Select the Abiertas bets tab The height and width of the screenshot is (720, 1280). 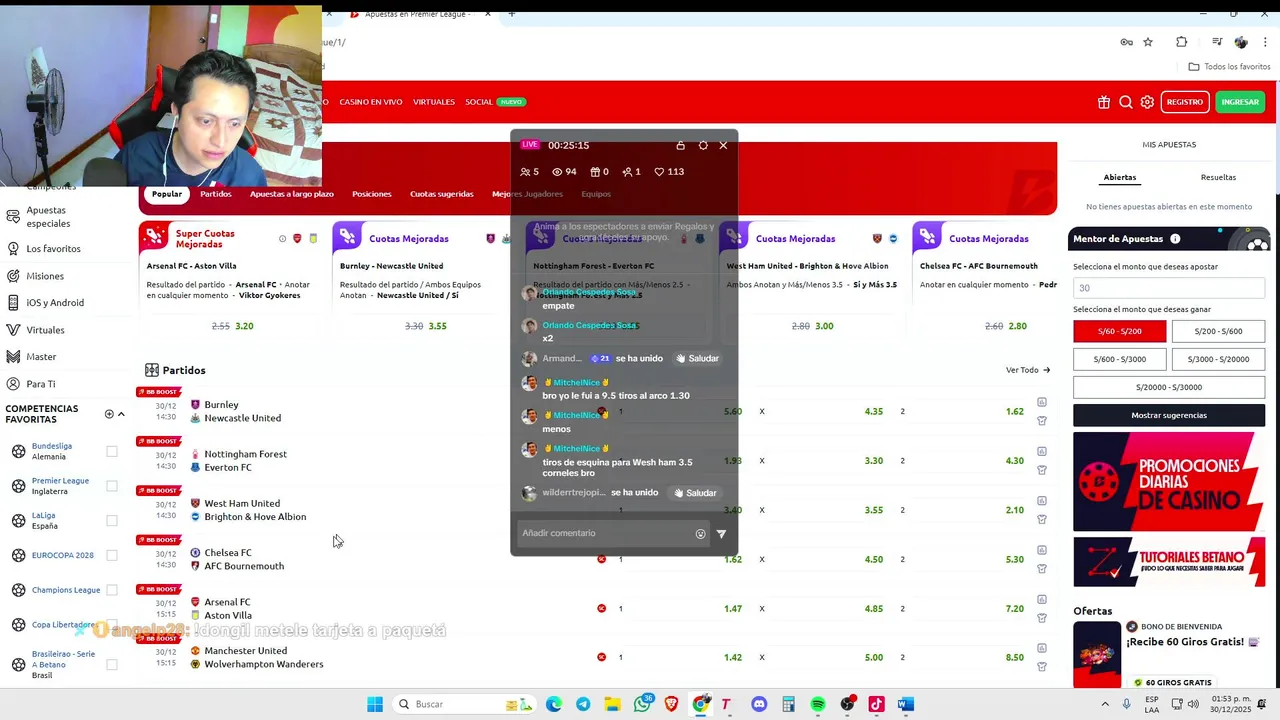[1119, 177]
